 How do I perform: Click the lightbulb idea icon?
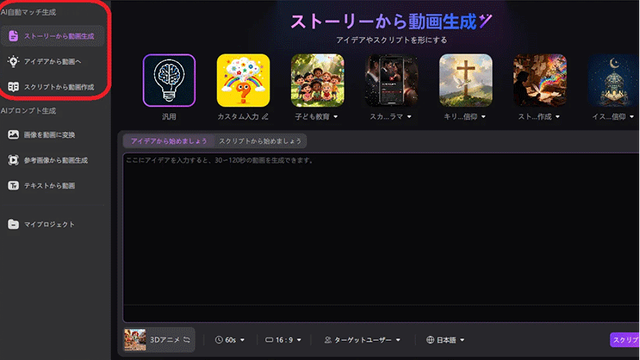click(x=13, y=62)
